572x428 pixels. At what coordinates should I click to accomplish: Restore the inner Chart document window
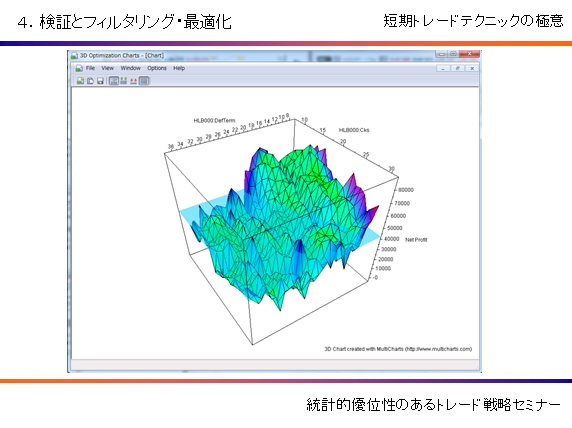click(x=457, y=68)
